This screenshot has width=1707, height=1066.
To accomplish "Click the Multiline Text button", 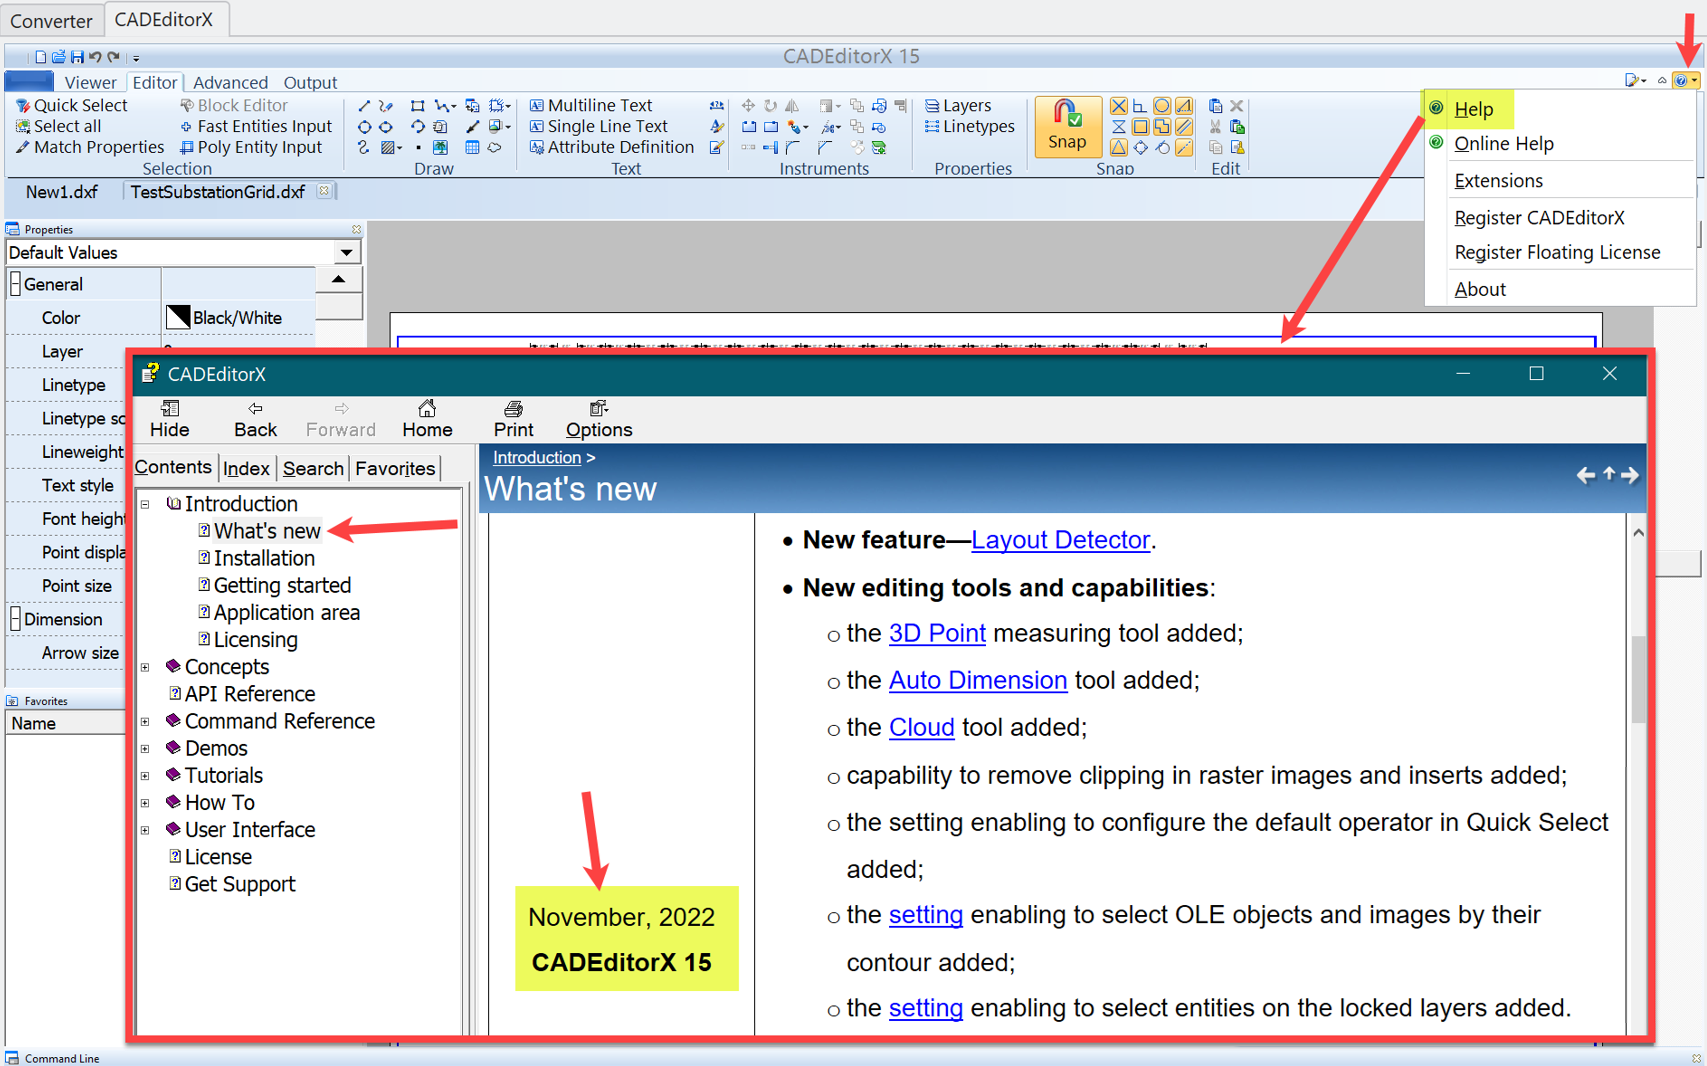I will click(590, 106).
